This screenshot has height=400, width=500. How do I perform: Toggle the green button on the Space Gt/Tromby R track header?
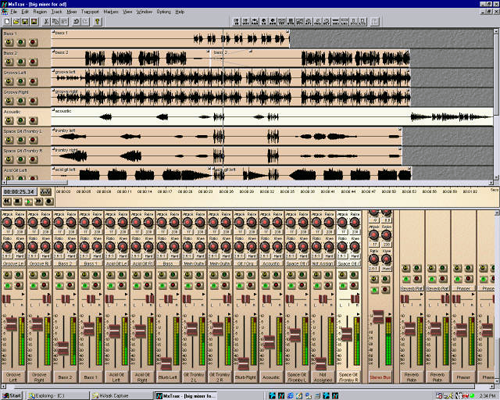coord(21,159)
